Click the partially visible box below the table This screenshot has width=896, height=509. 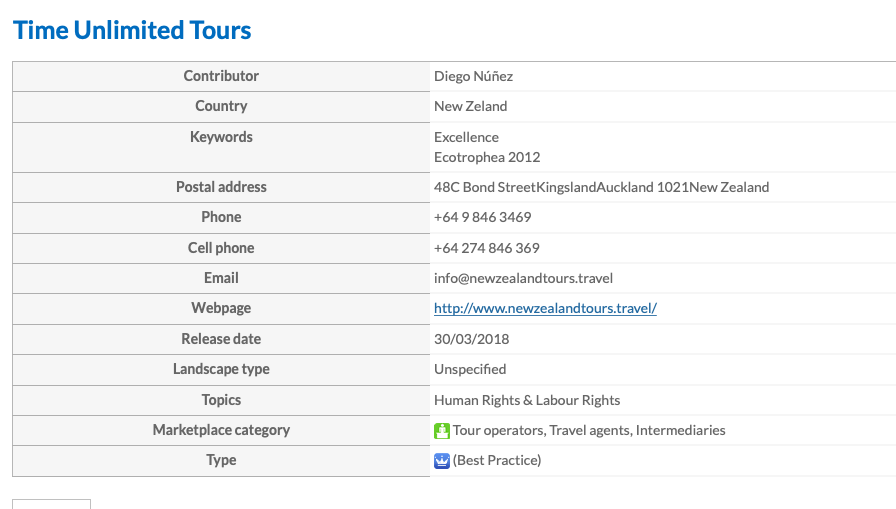pyautogui.click(x=51, y=504)
